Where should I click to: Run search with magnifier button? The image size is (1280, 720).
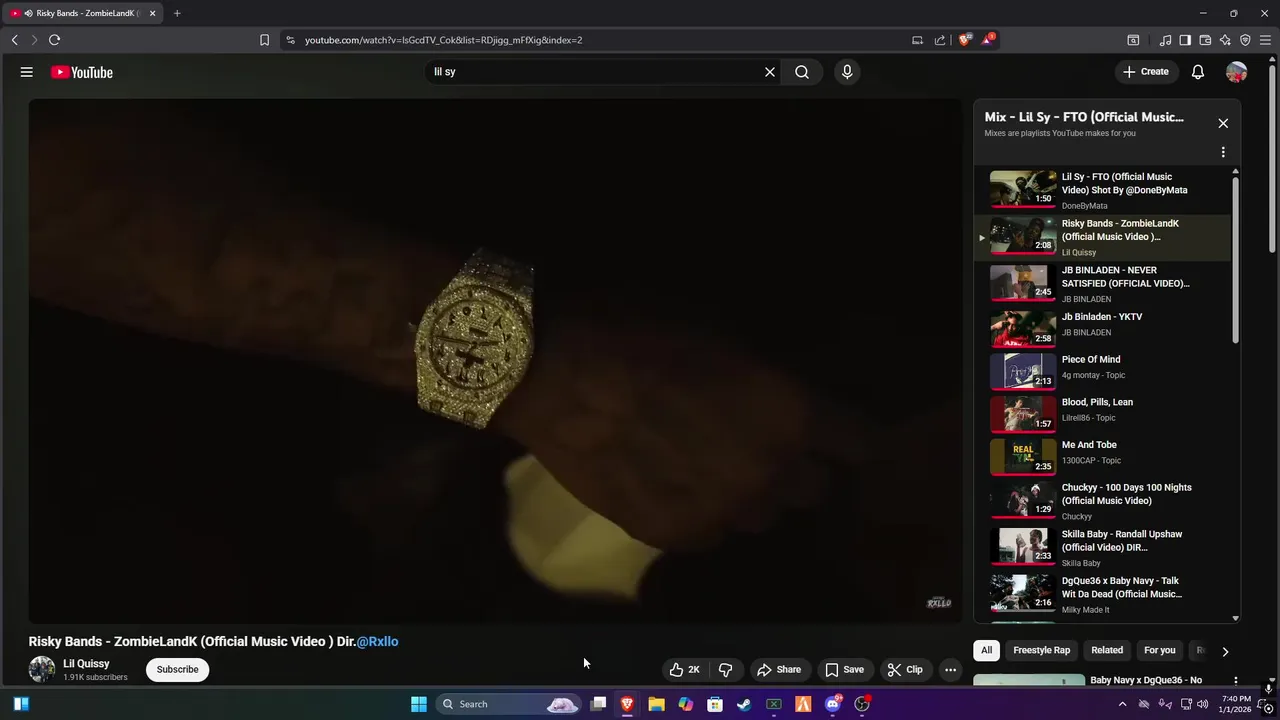coord(802,72)
